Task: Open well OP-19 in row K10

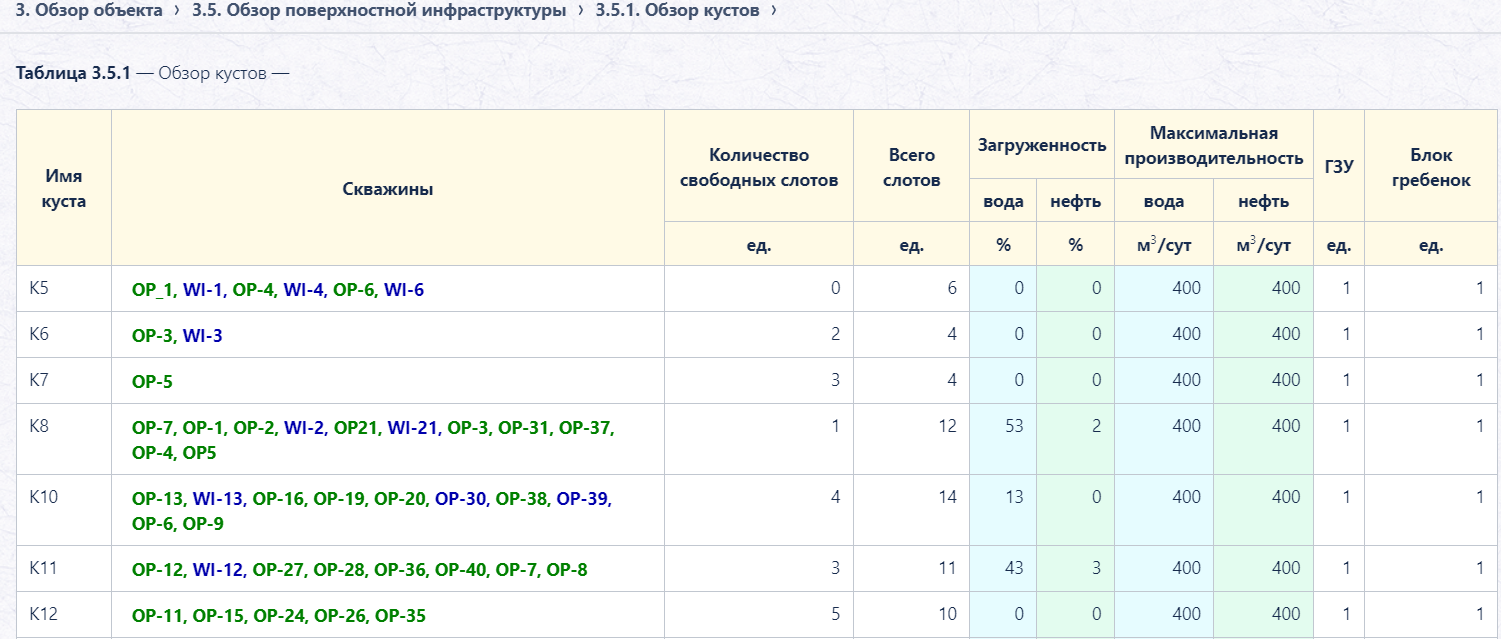Action: click(340, 498)
